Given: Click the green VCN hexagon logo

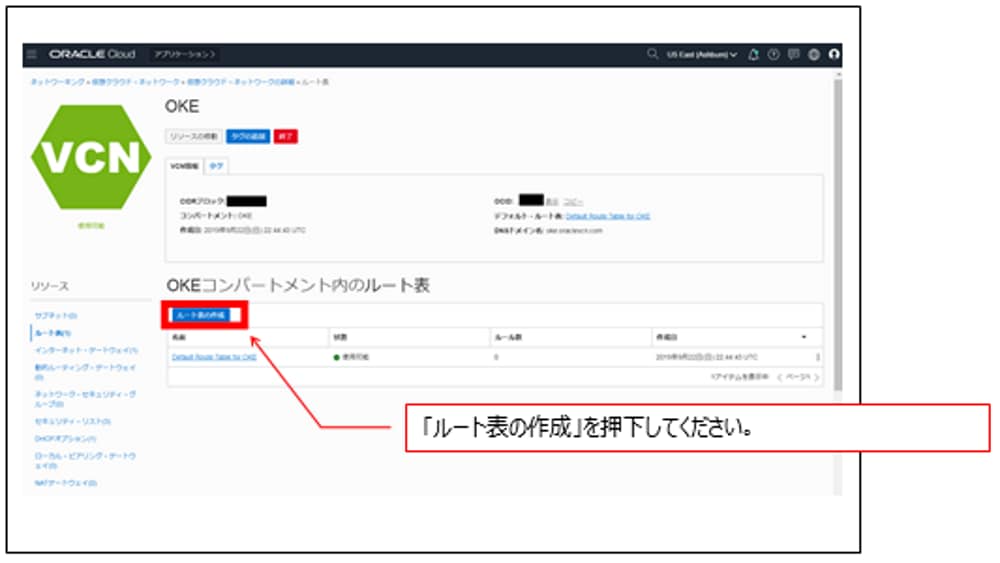Looking at the screenshot, I should click(x=91, y=157).
